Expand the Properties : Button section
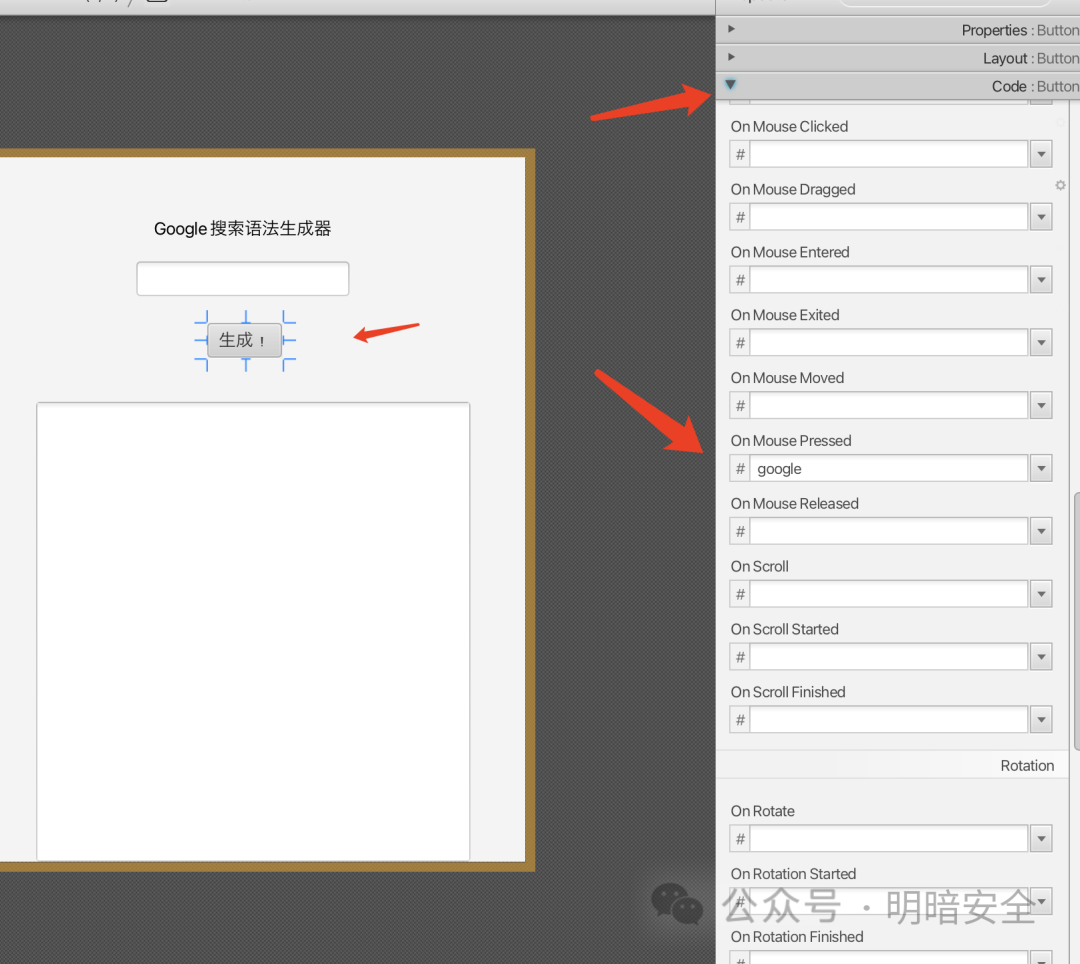The image size is (1080, 964). pos(897,30)
